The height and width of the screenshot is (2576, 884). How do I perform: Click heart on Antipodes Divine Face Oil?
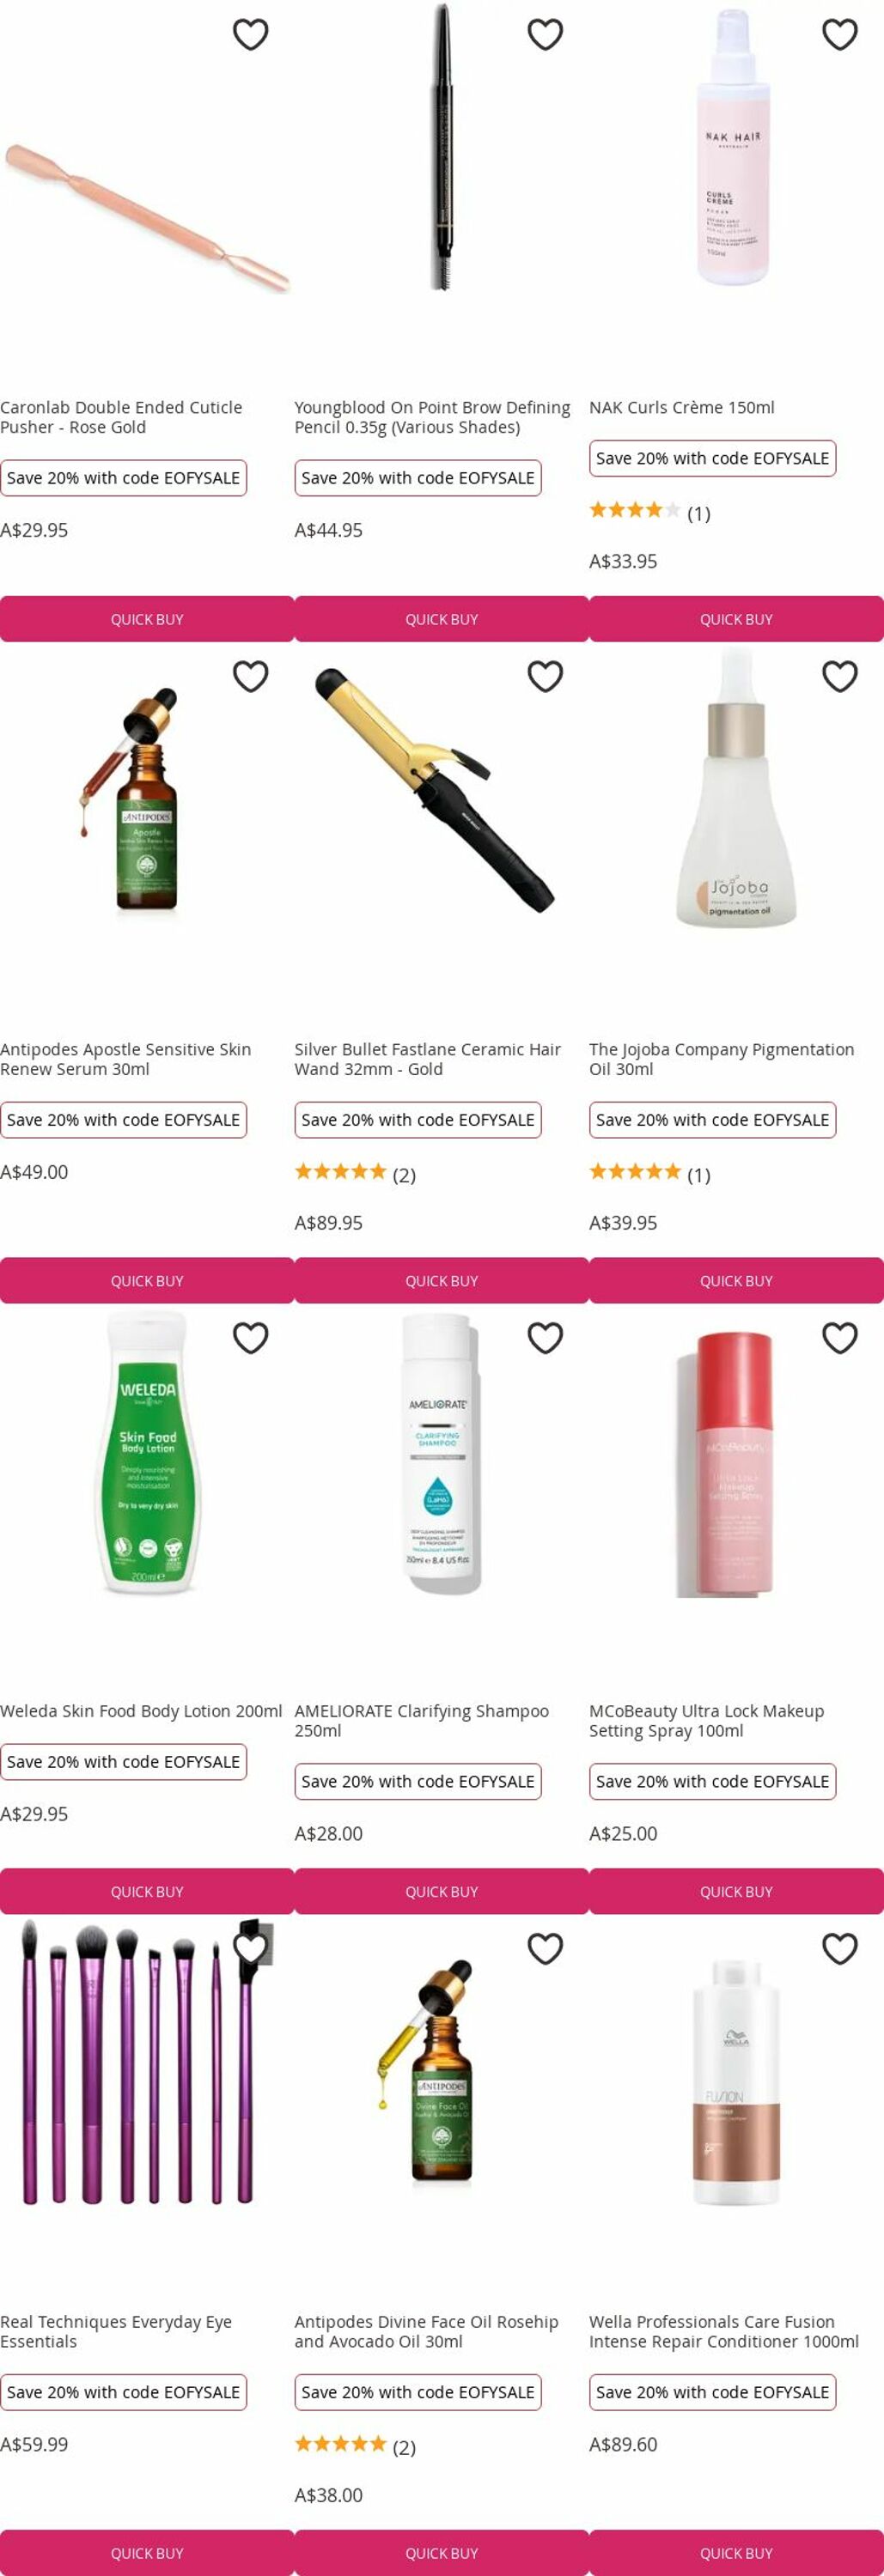(545, 1949)
